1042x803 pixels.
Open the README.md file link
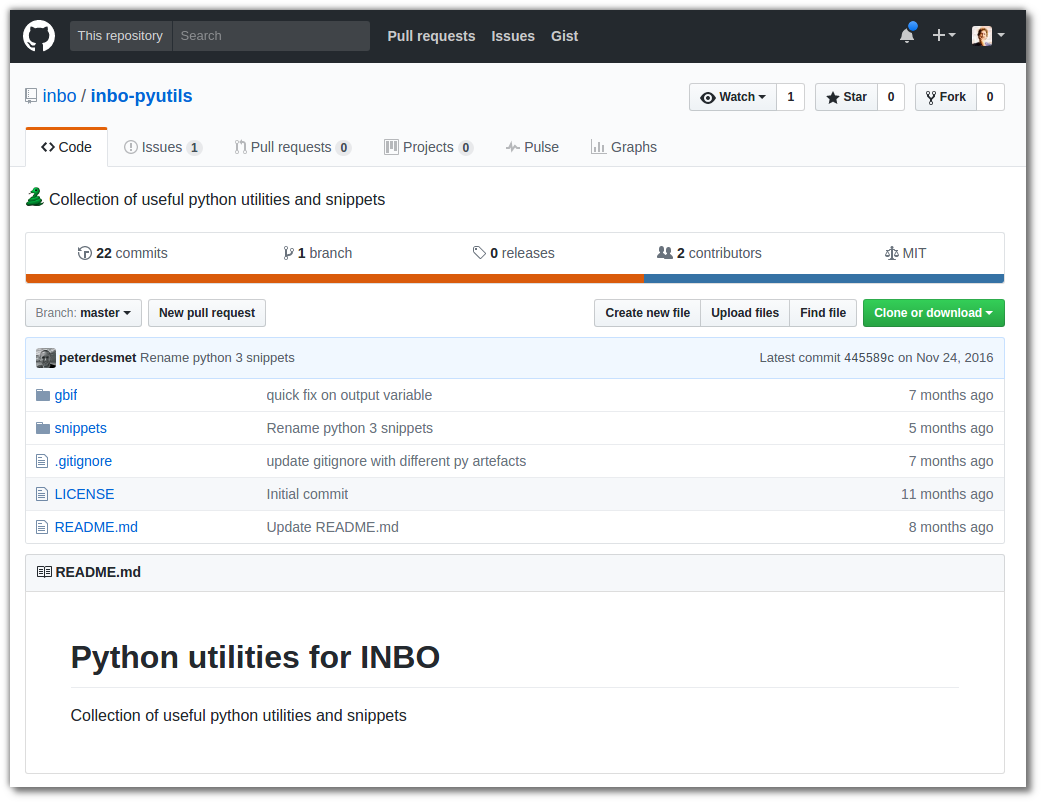click(96, 527)
